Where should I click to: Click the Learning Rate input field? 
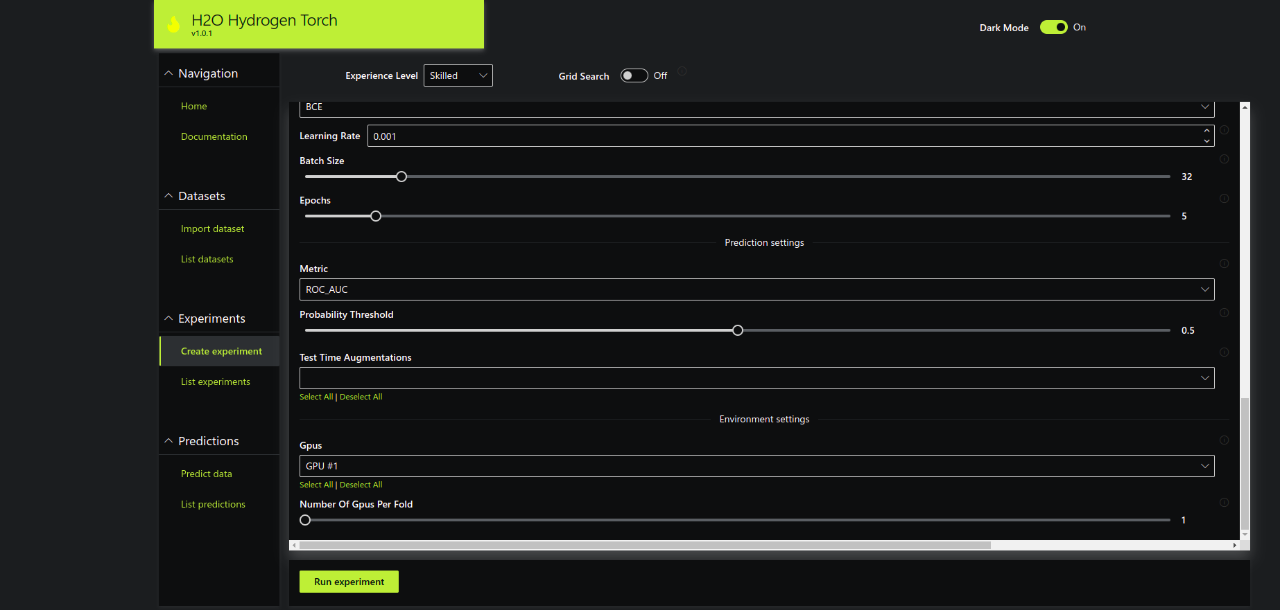(x=780, y=136)
